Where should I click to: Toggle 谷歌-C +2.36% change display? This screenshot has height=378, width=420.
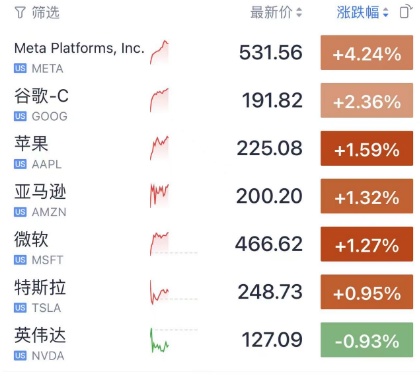pos(367,100)
